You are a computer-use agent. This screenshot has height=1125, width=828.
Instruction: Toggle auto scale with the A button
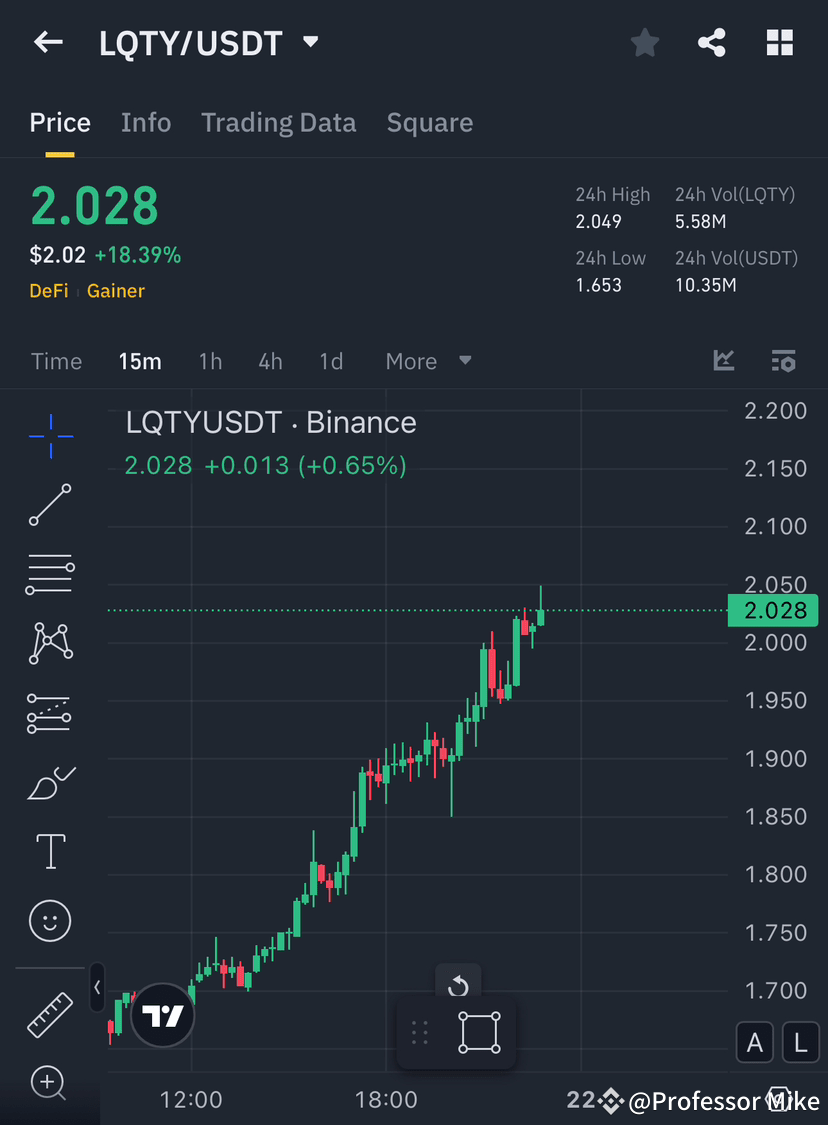point(755,1042)
